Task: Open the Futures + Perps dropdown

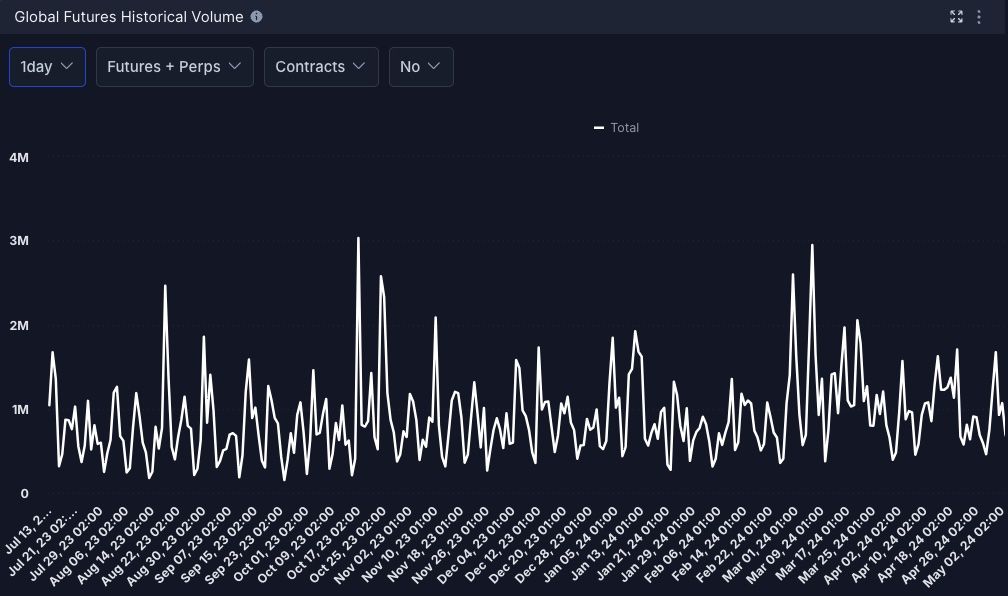Action: (174, 67)
